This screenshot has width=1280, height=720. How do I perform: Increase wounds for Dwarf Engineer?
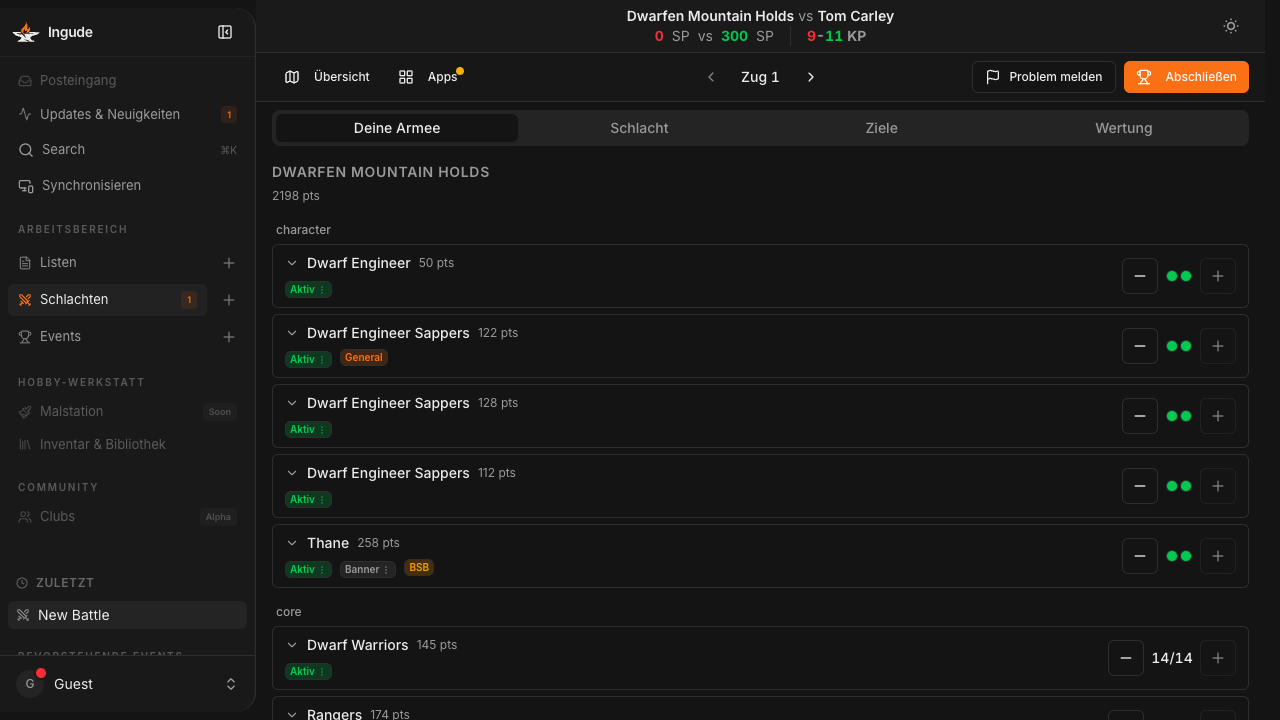tap(1218, 276)
